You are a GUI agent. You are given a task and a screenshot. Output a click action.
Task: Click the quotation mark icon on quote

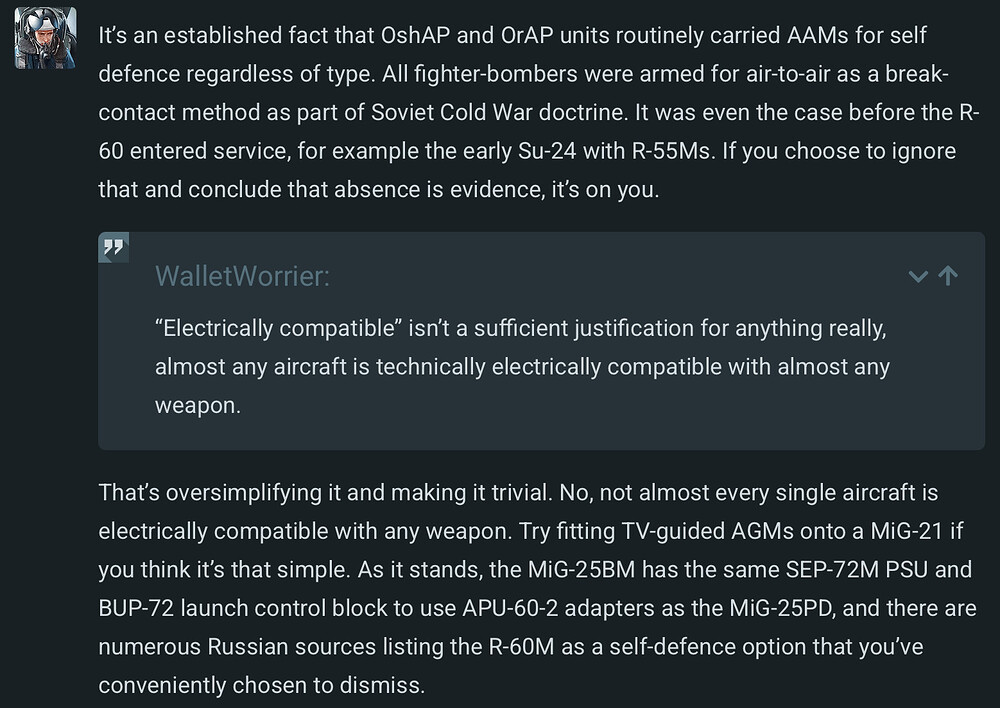pyautogui.click(x=112, y=248)
